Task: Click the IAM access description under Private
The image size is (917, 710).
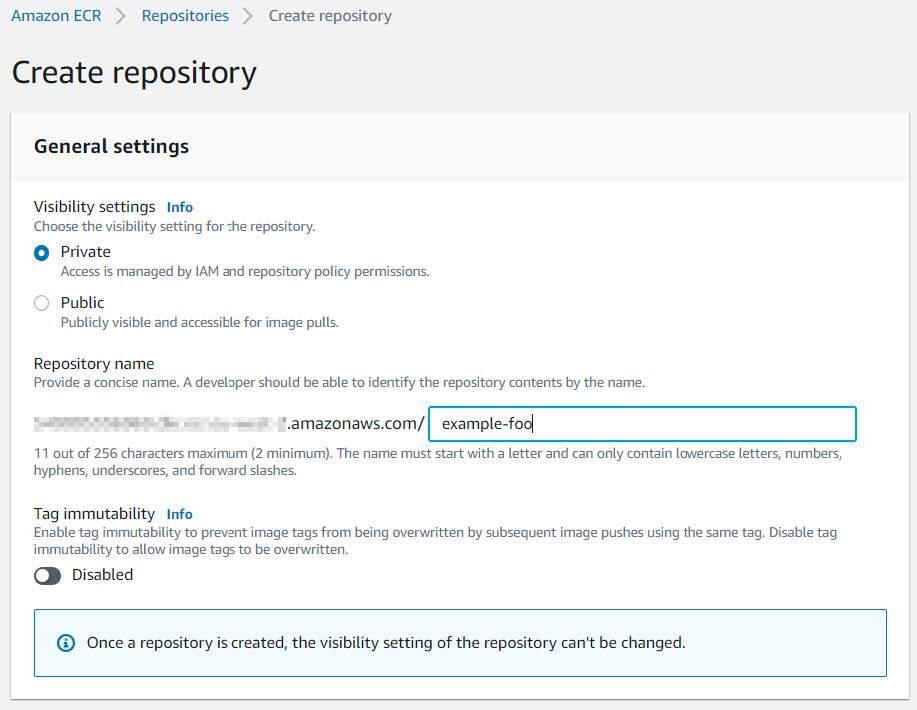Action: click(x=245, y=271)
